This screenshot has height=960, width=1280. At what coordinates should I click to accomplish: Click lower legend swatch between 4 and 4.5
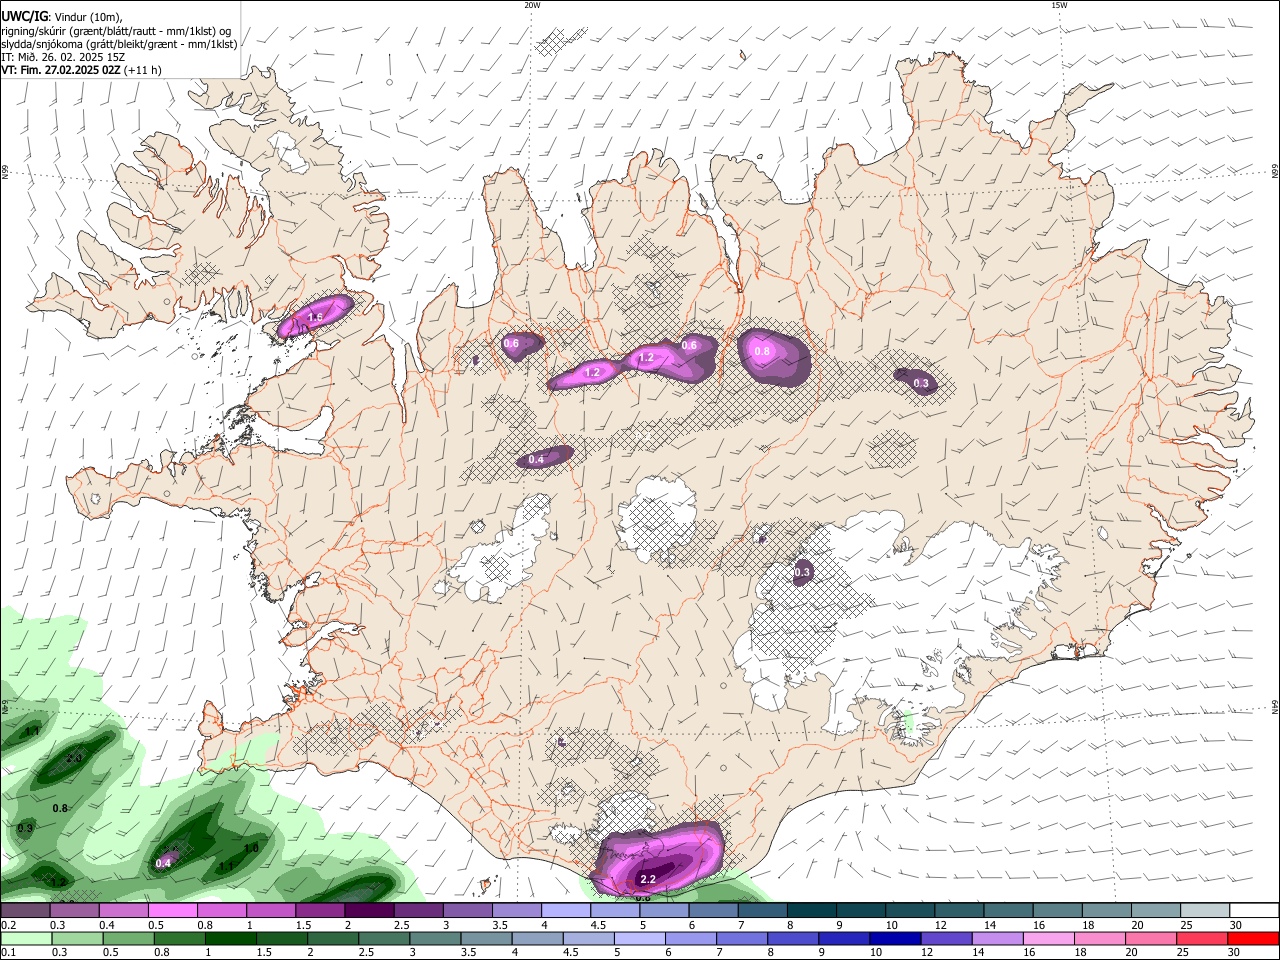click(538, 939)
